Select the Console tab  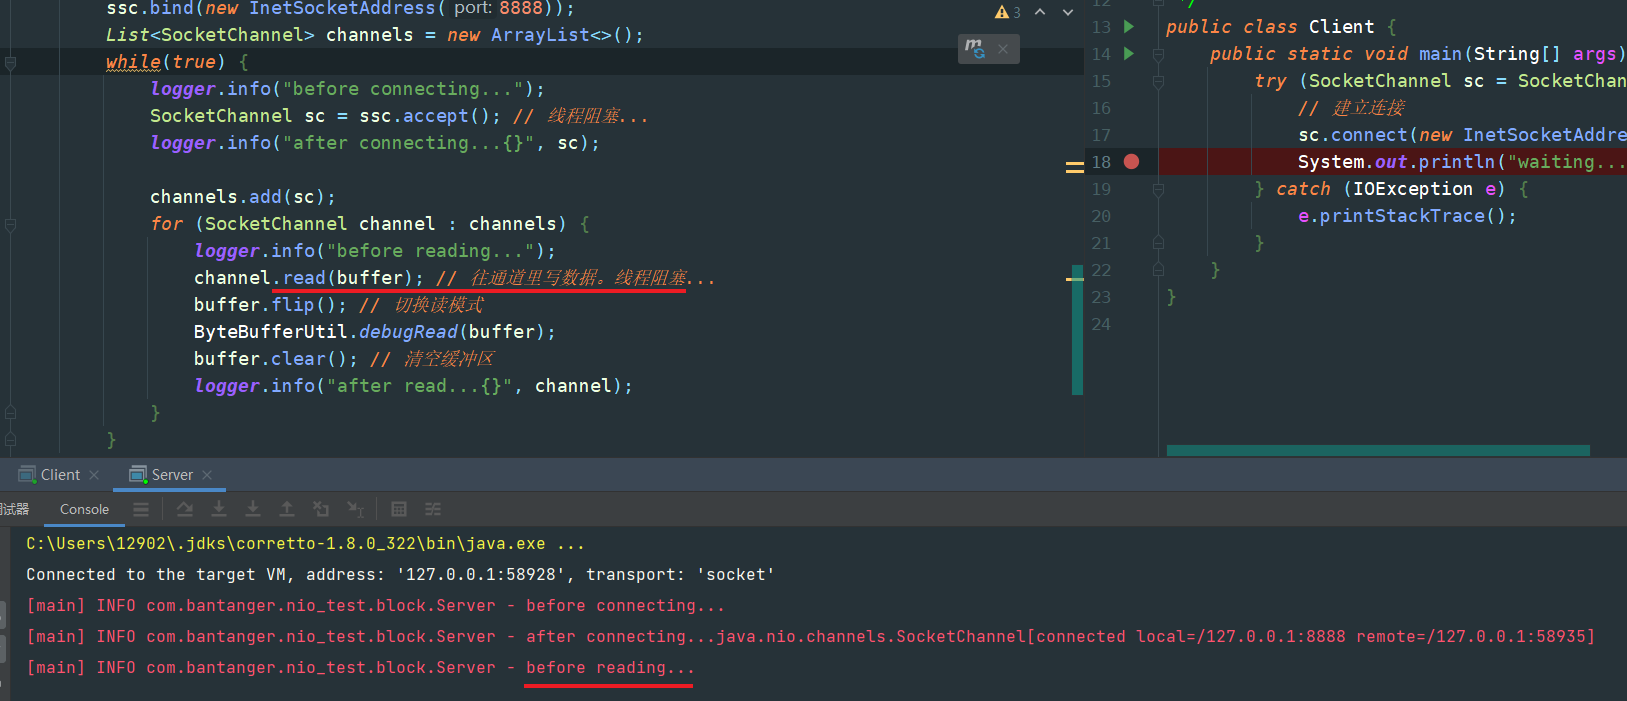tap(84, 509)
